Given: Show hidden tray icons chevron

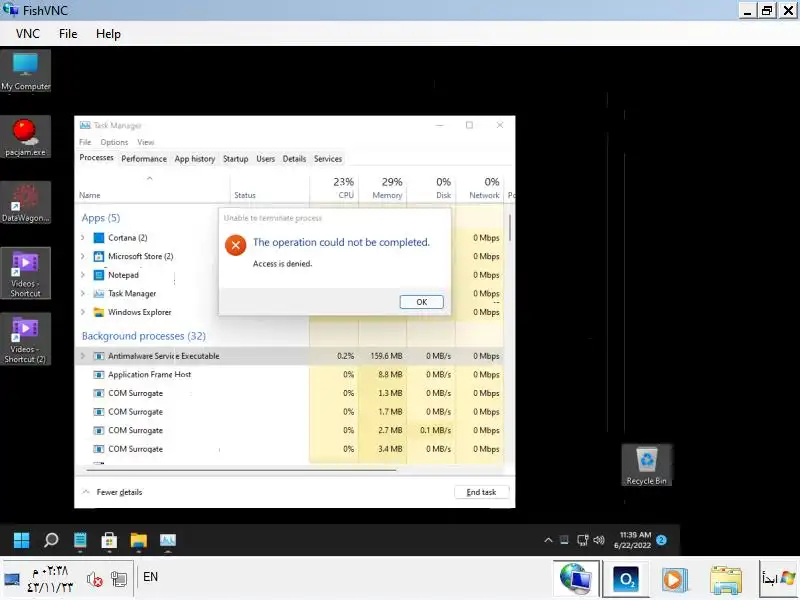Looking at the screenshot, I should pos(548,540).
